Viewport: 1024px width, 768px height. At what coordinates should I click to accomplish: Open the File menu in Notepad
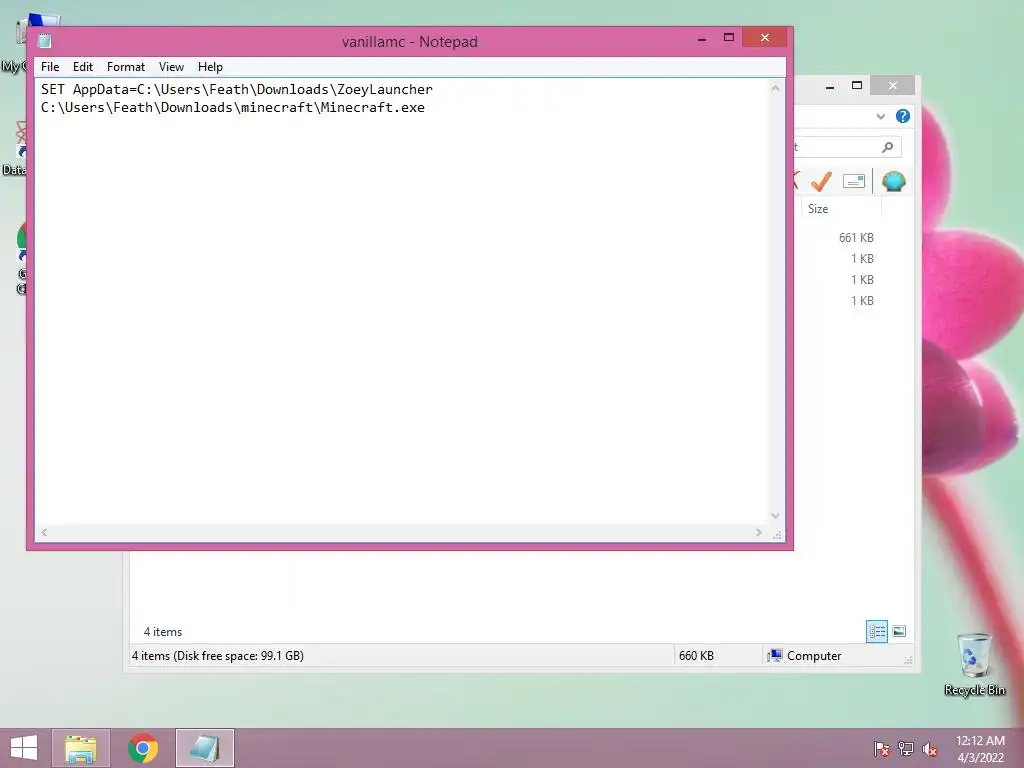(50, 67)
